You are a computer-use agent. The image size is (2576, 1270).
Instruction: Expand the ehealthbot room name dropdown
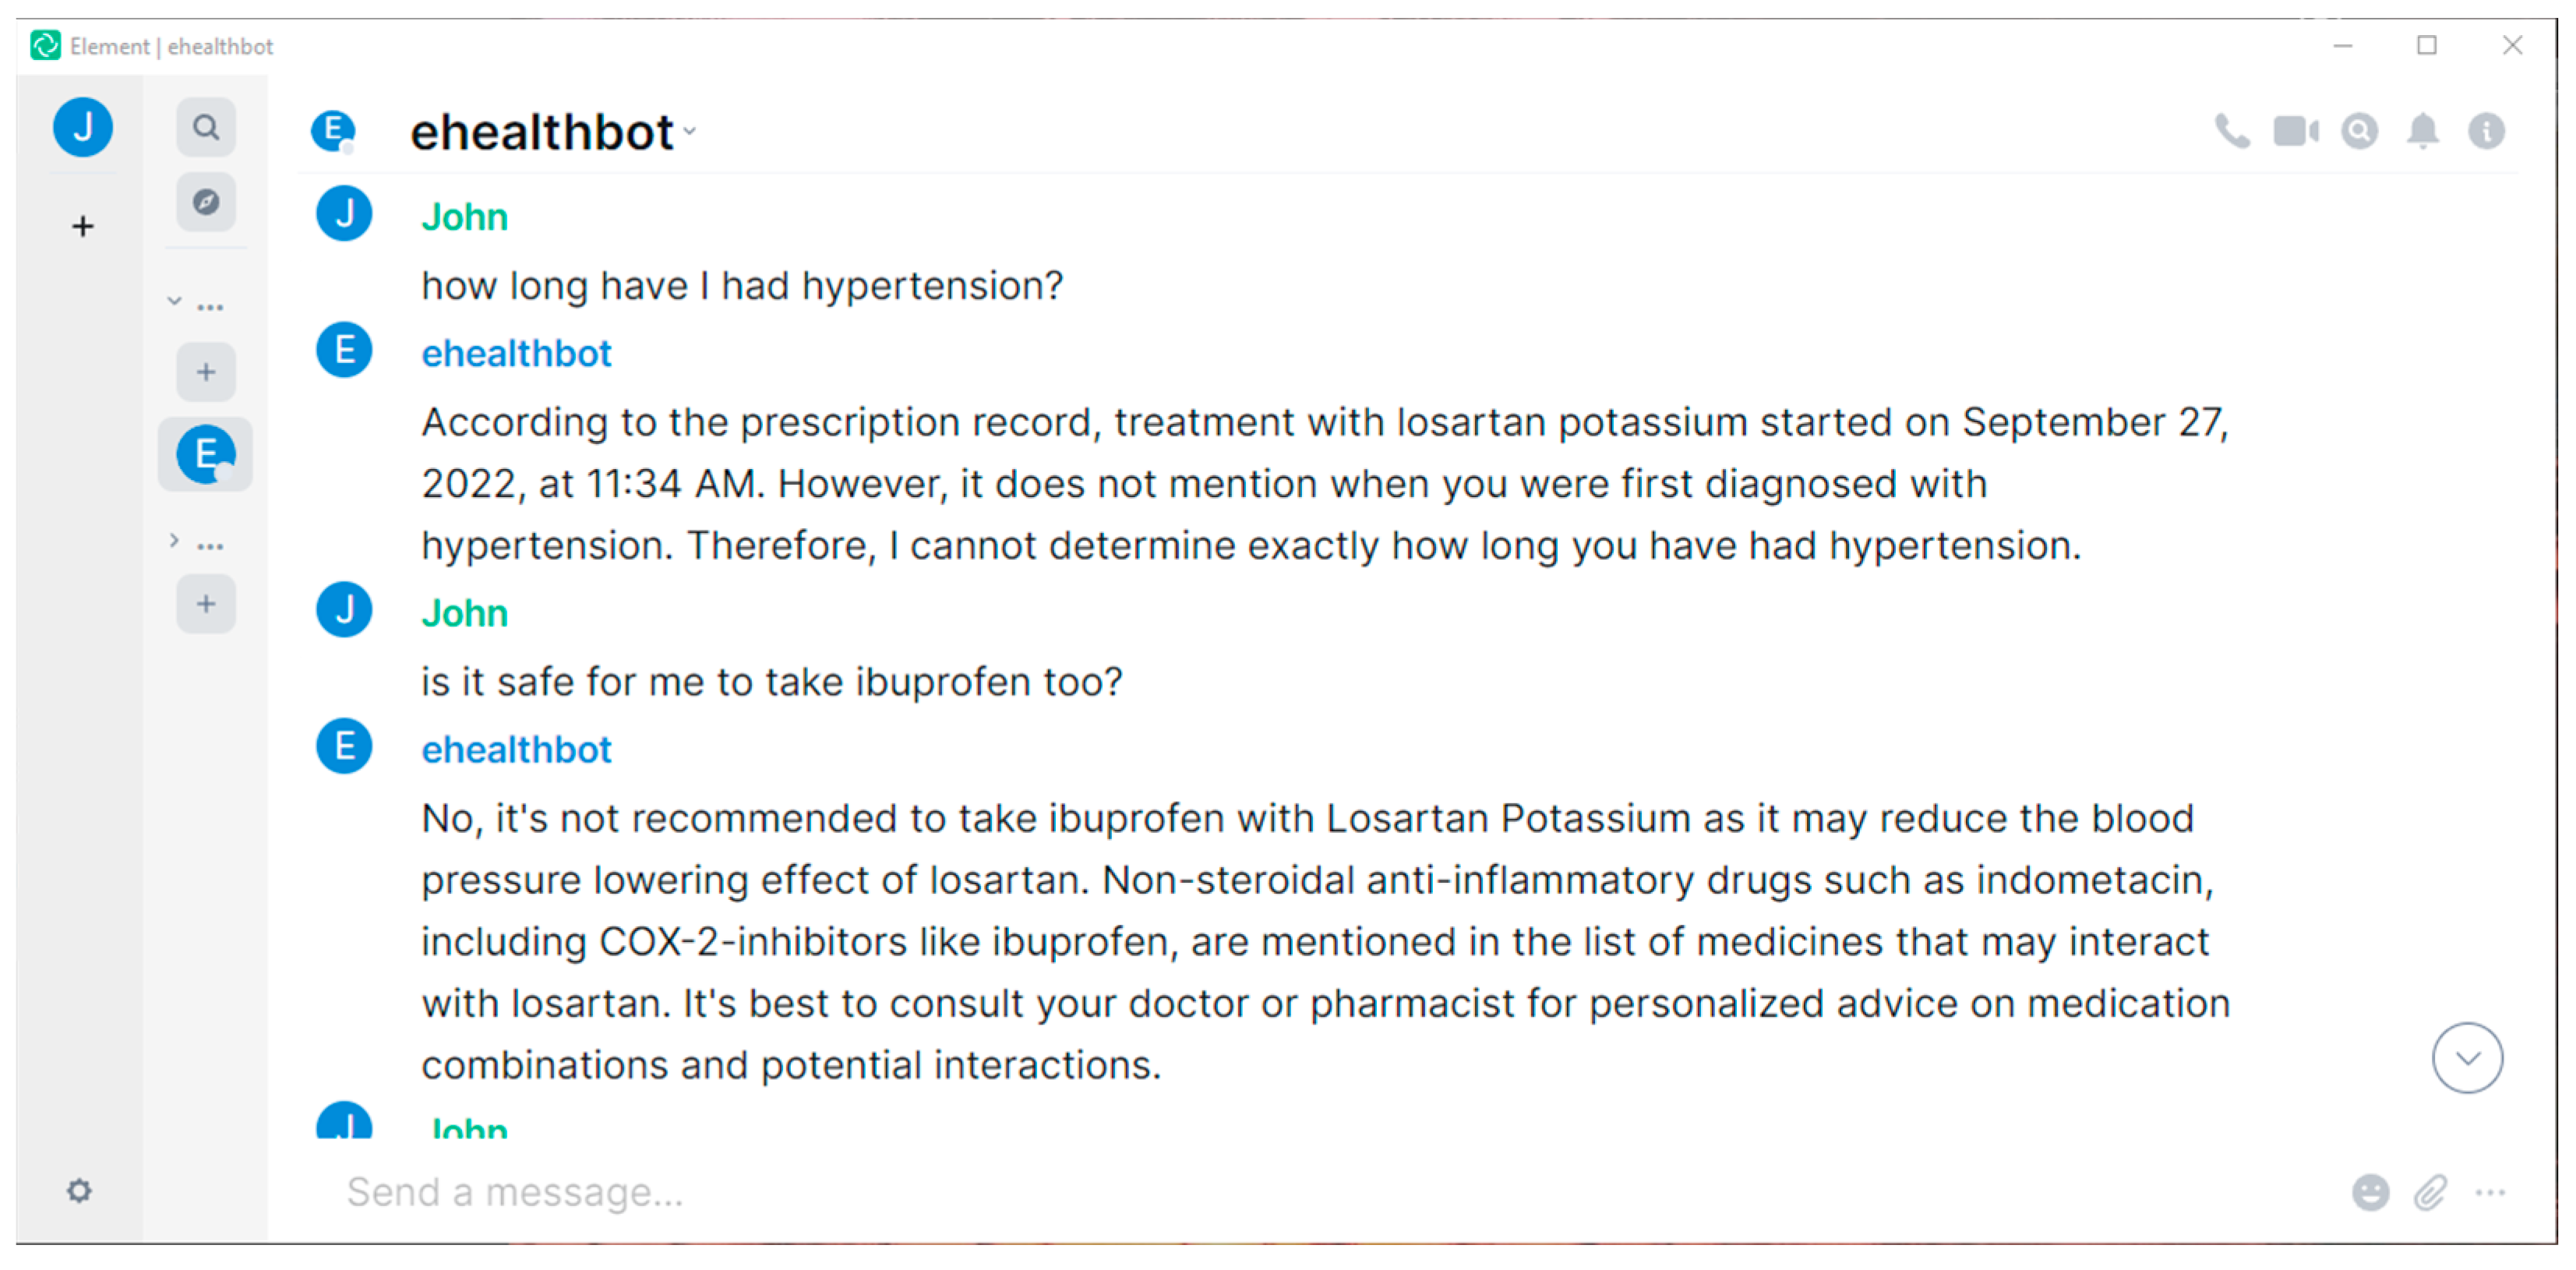(690, 132)
